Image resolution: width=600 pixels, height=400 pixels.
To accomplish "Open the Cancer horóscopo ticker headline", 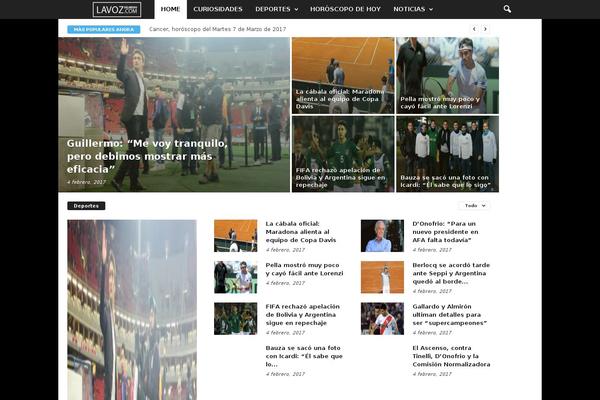I will (x=217, y=29).
